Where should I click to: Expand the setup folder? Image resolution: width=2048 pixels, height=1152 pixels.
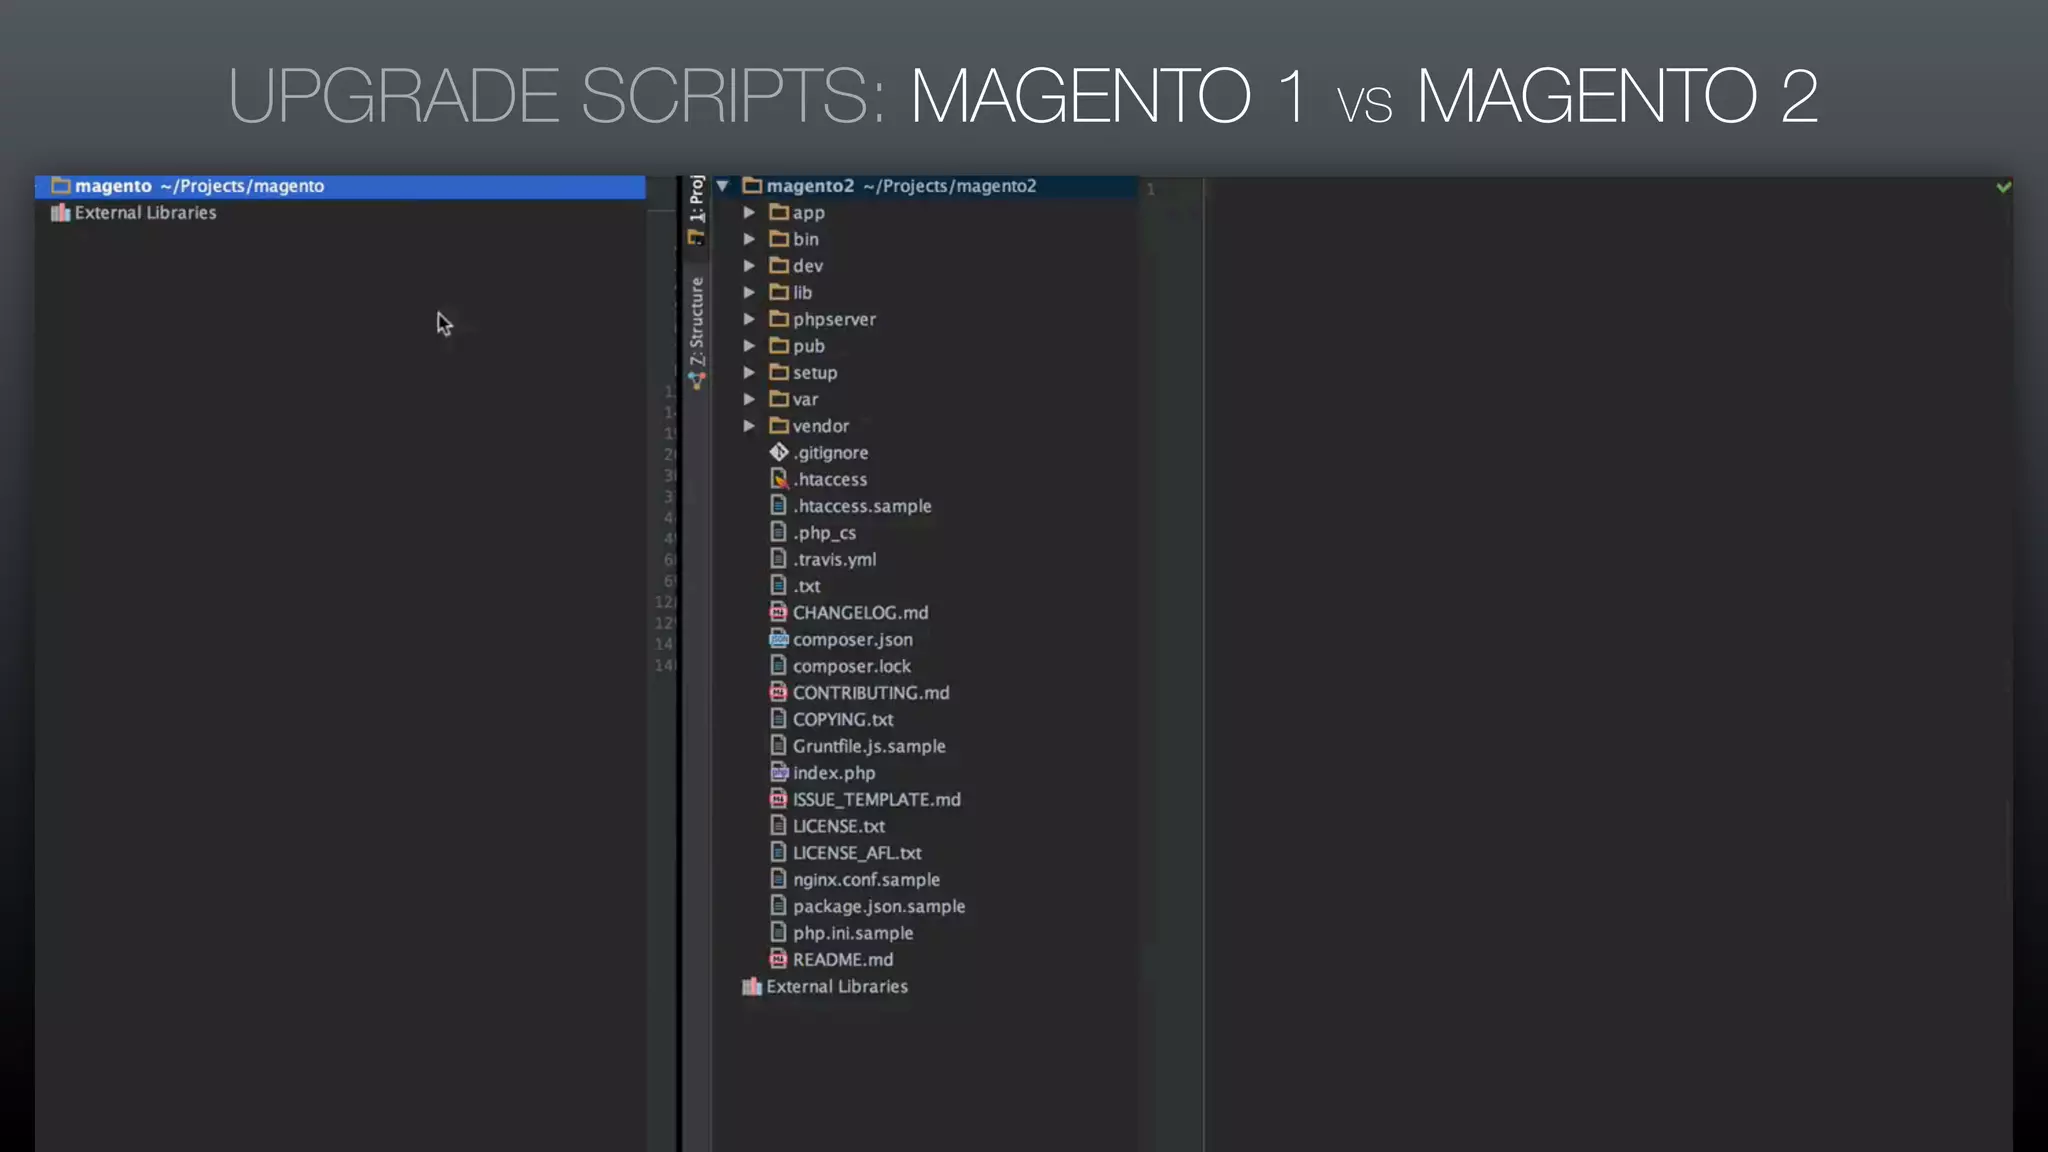[749, 372]
